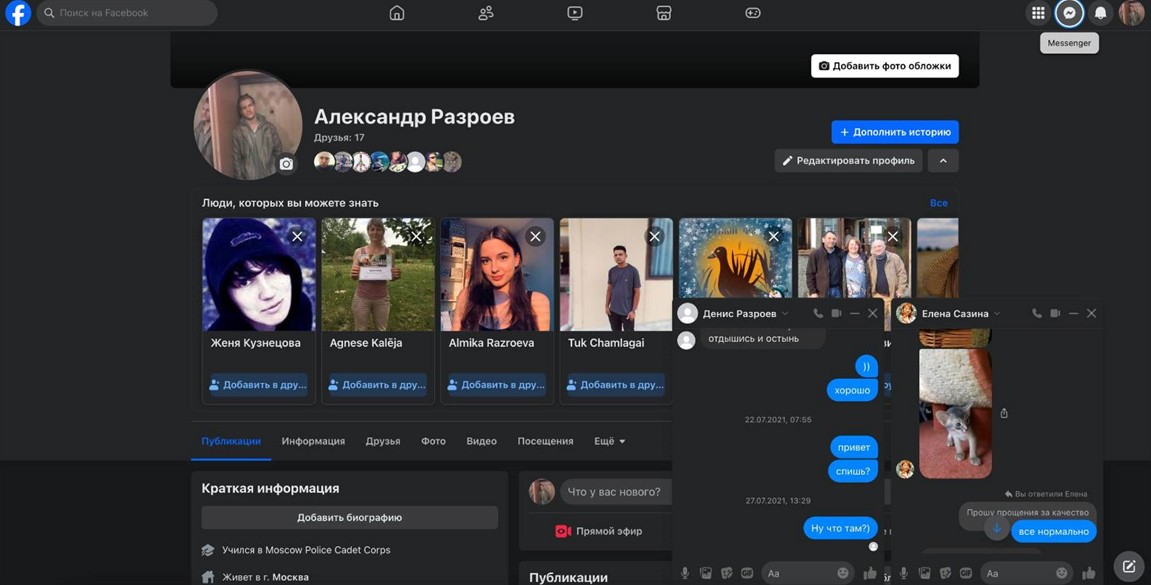Click microphone icon in Денис Разроев chat
Image resolution: width=1151 pixels, height=585 pixels.
(685, 573)
